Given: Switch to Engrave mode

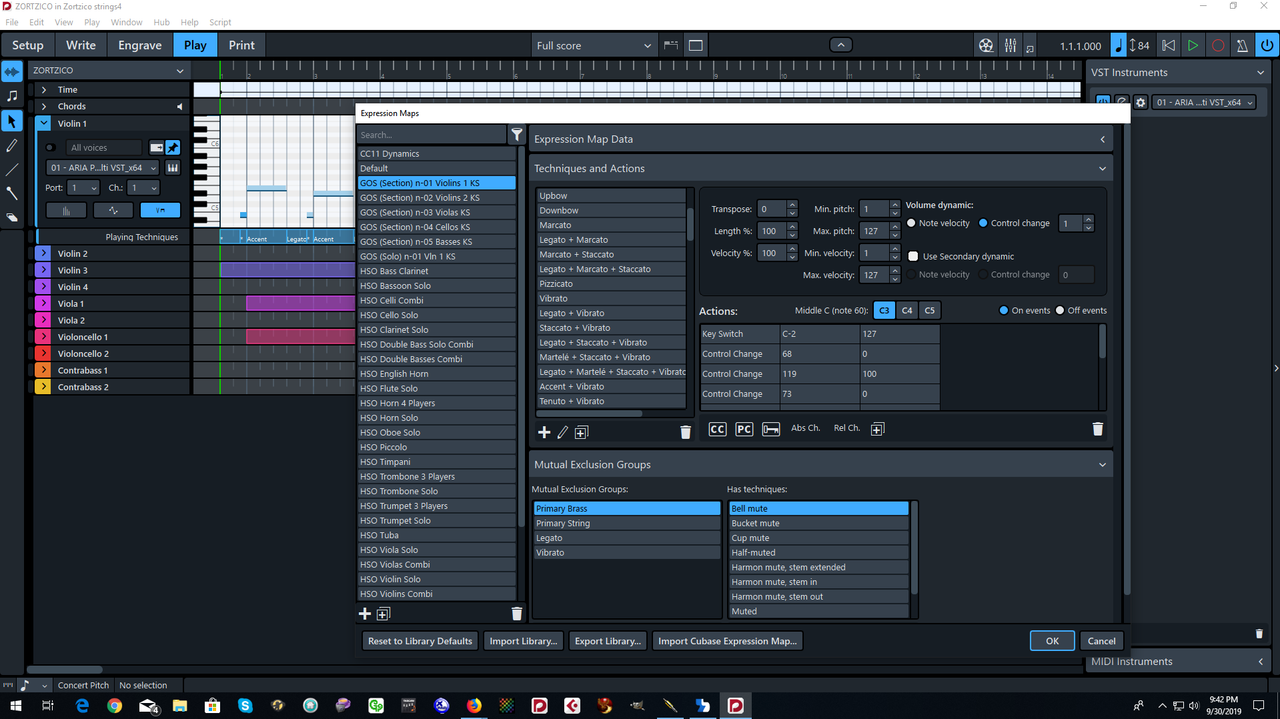Looking at the screenshot, I should (x=139, y=45).
